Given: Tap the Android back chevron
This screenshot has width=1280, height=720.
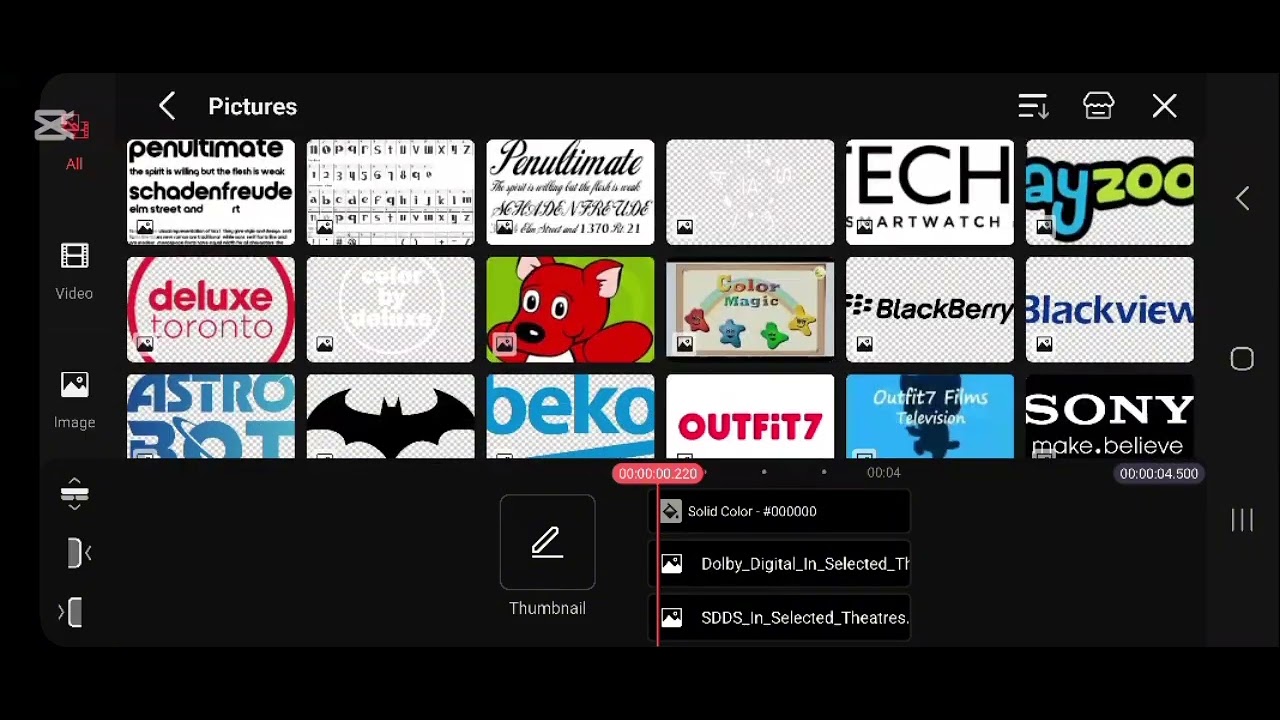Looking at the screenshot, I should pyautogui.click(x=1242, y=198).
